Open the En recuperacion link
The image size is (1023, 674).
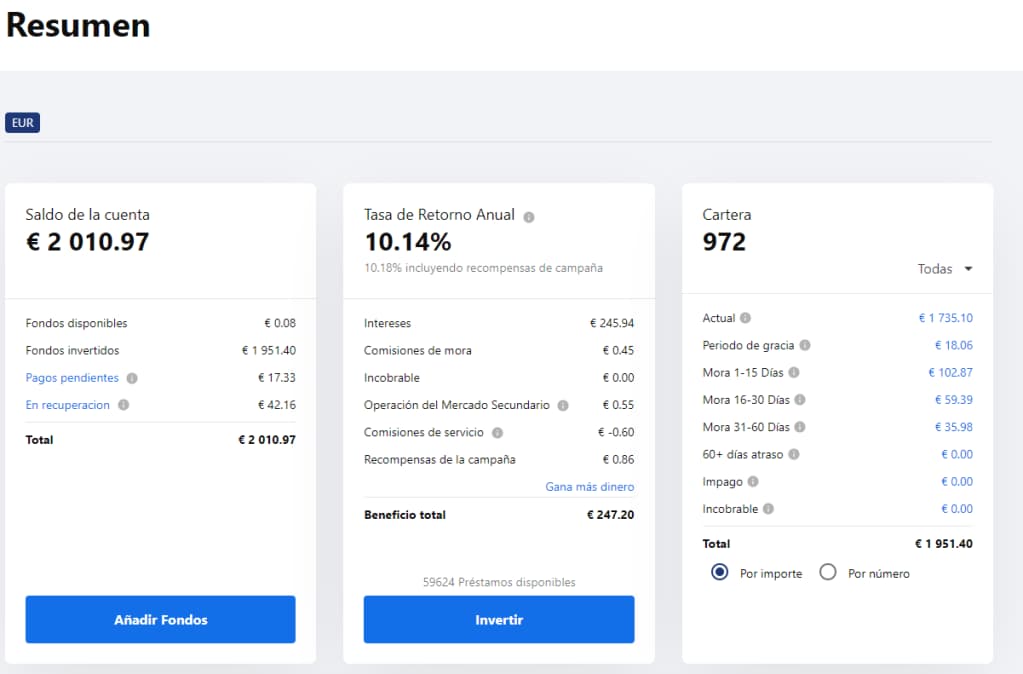(67, 405)
